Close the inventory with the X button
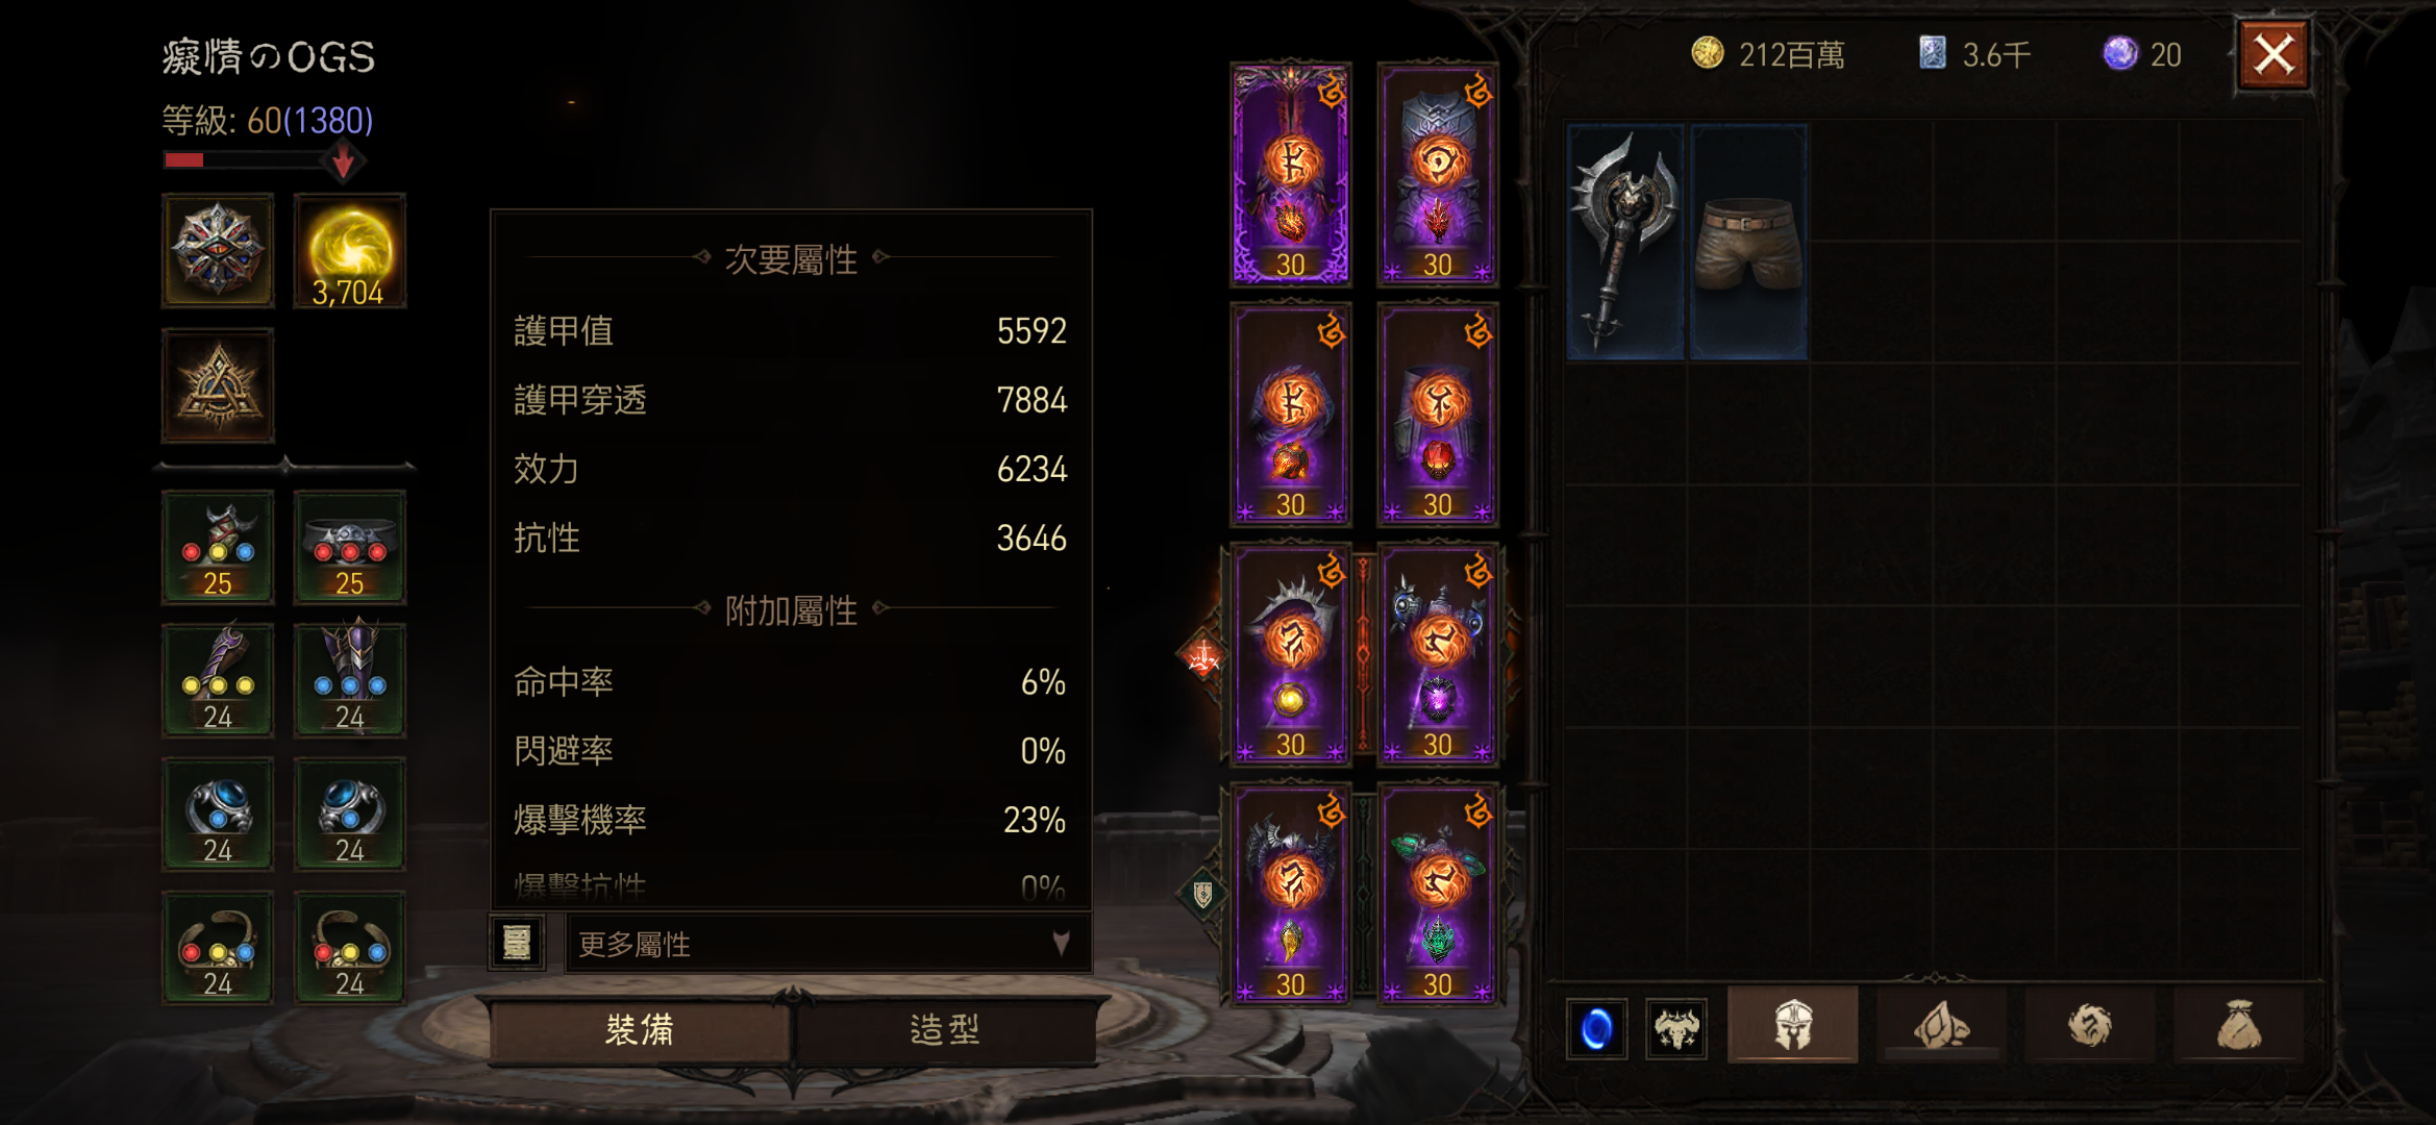 pyautogui.click(x=2274, y=54)
